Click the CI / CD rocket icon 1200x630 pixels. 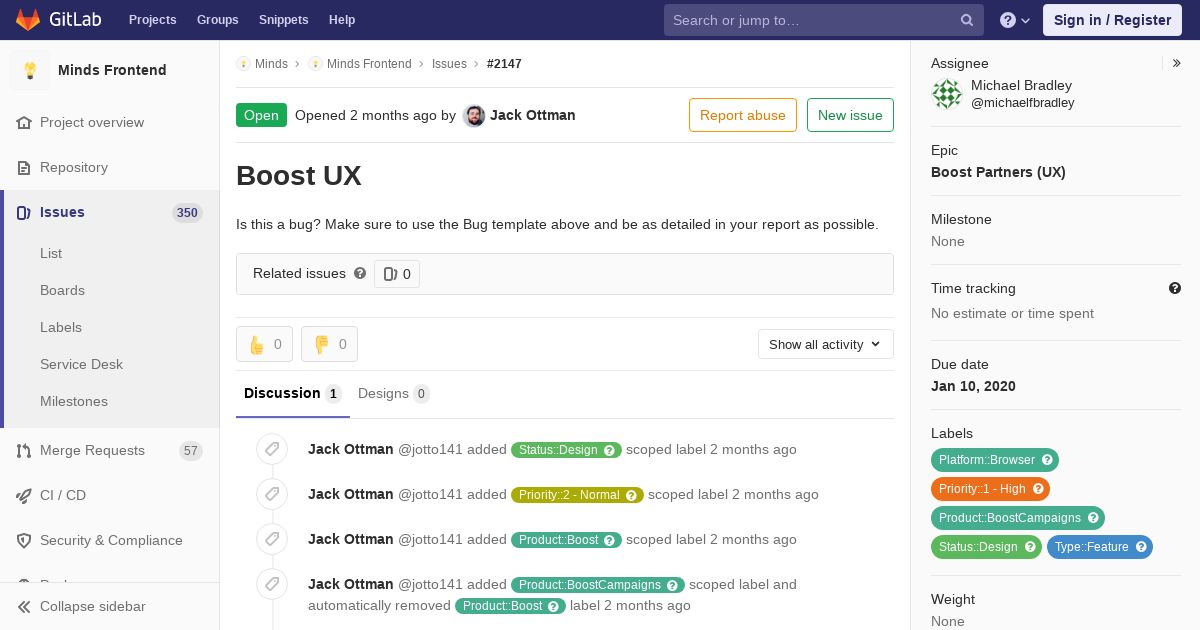24,495
